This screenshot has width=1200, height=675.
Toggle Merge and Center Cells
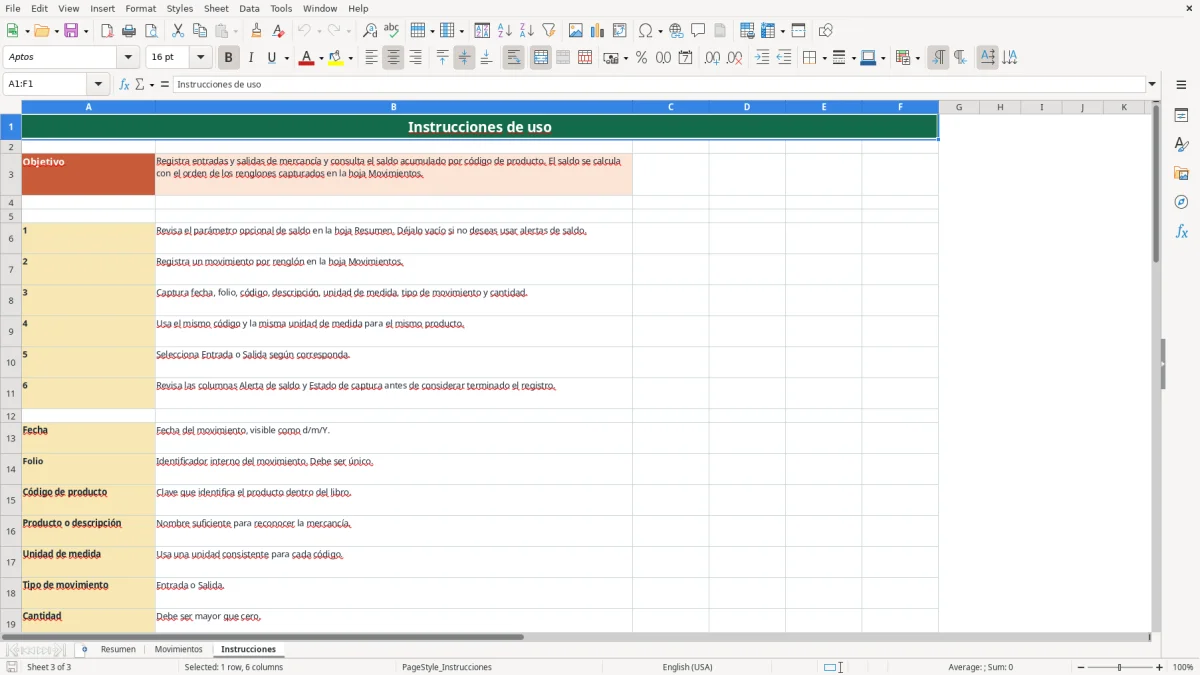tap(541, 58)
